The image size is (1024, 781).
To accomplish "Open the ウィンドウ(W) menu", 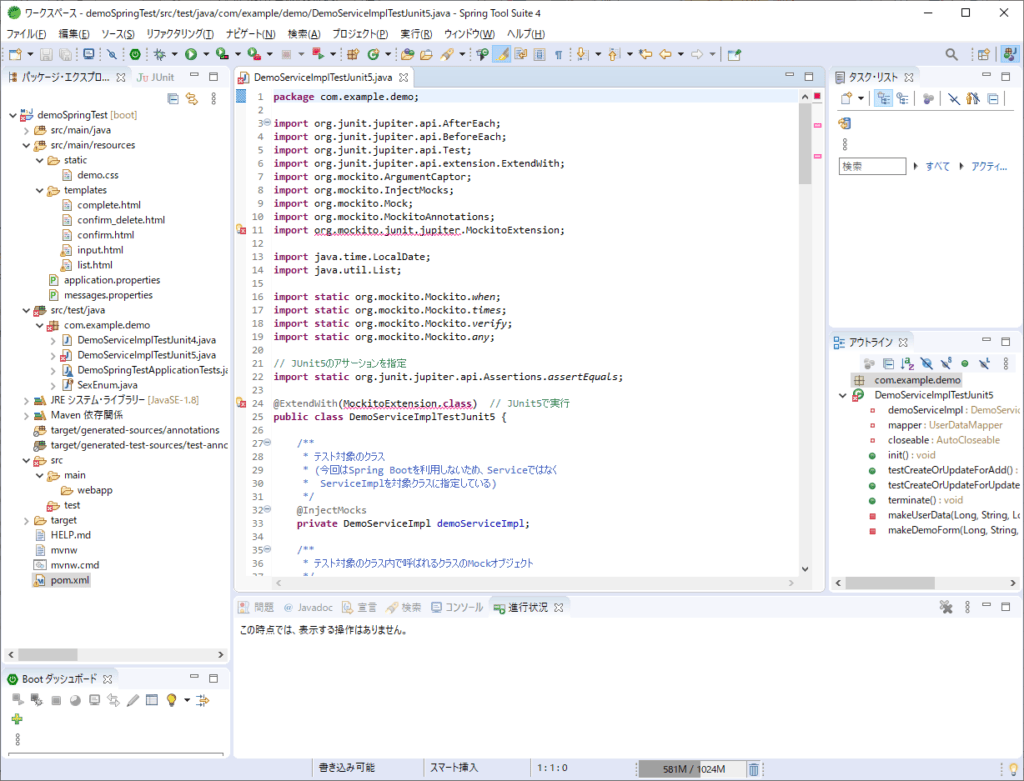I will pyautogui.click(x=469, y=34).
